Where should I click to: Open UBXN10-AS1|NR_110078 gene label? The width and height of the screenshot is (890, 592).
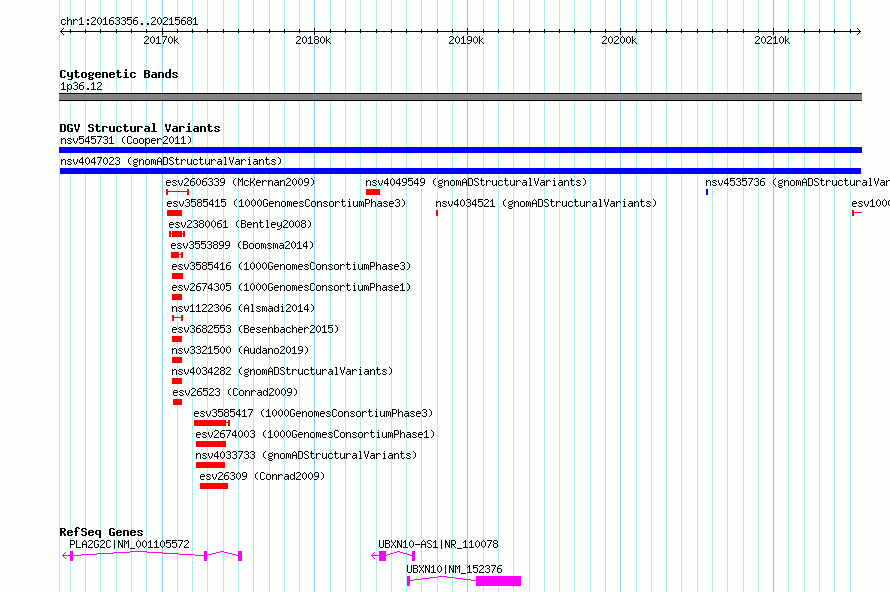point(438,544)
